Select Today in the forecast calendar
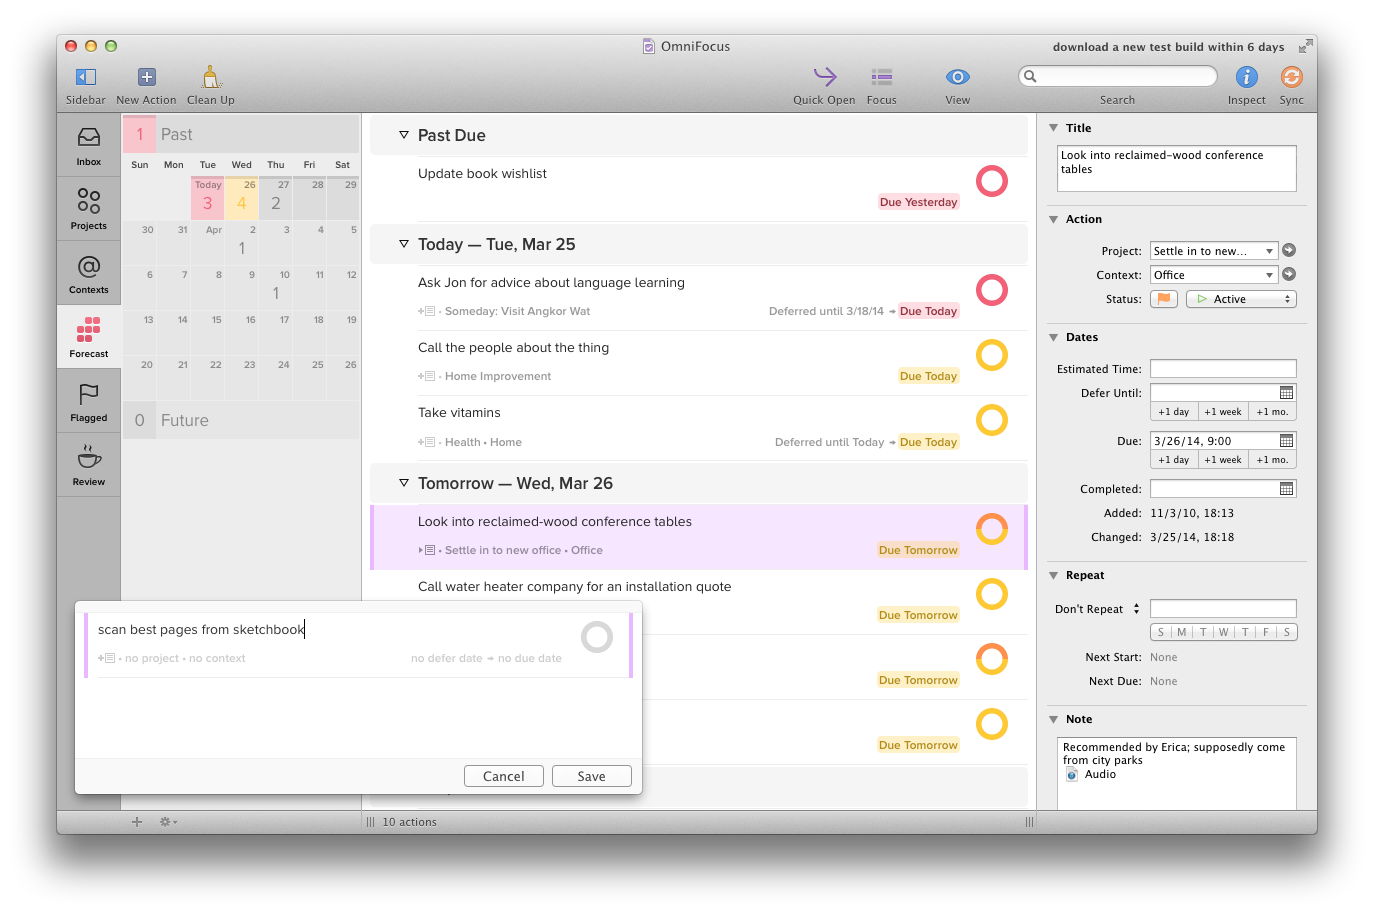The width and height of the screenshot is (1374, 913). [208, 198]
